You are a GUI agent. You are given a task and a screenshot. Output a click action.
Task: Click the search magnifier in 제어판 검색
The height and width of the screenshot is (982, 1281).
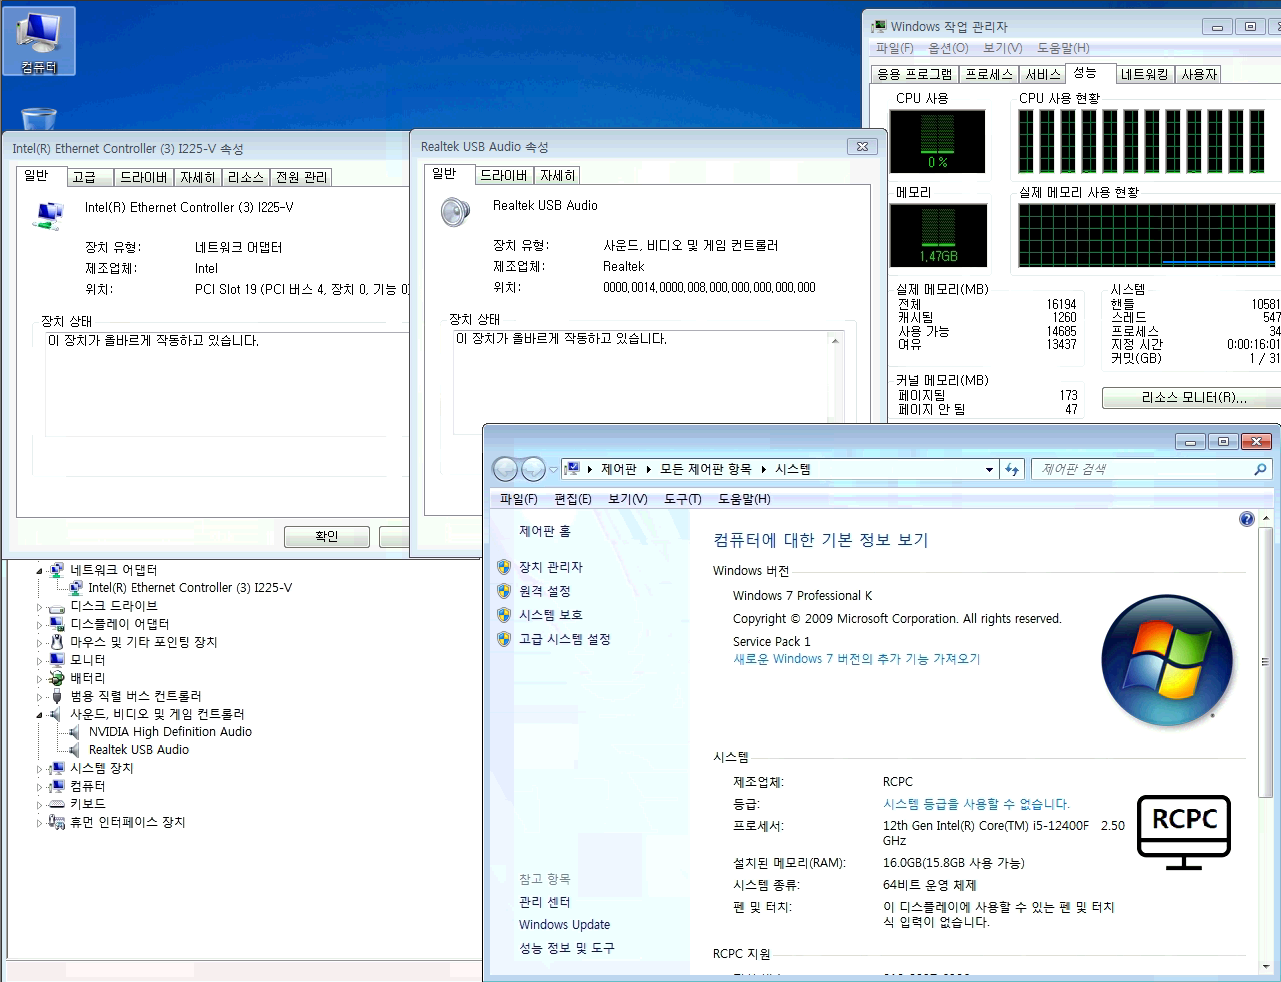click(1260, 469)
